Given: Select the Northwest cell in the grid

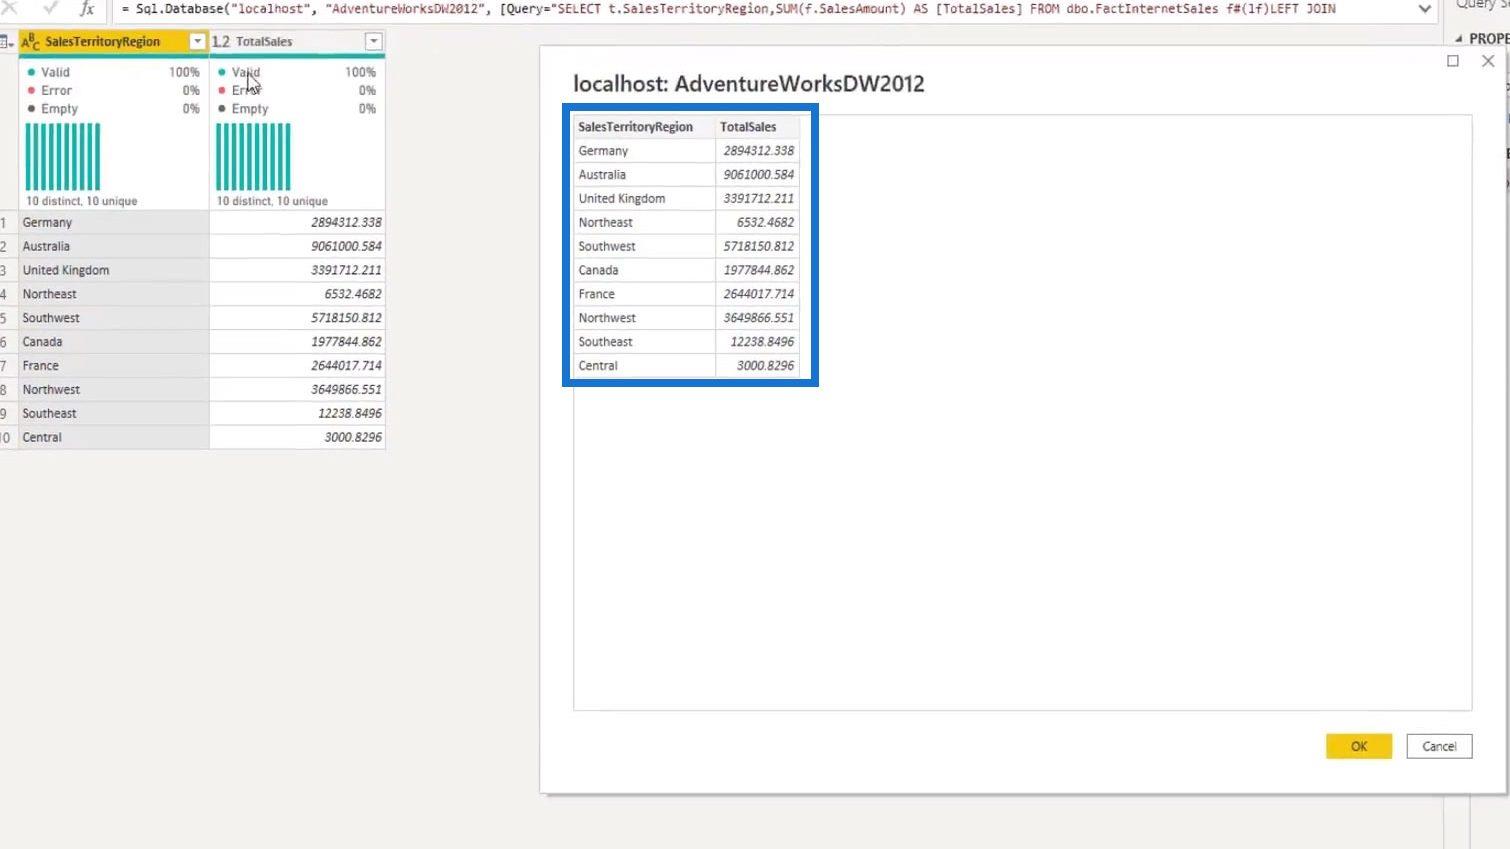Looking at the screenshot, I should tap(113, 390).
